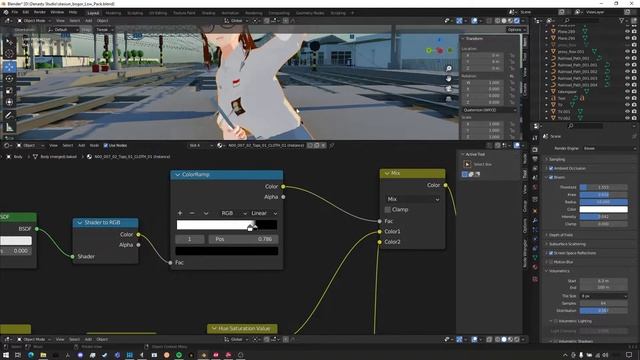Open Tile Size dropdown
The width and height of the screenshot is (640, 360).
pos(603,296)
